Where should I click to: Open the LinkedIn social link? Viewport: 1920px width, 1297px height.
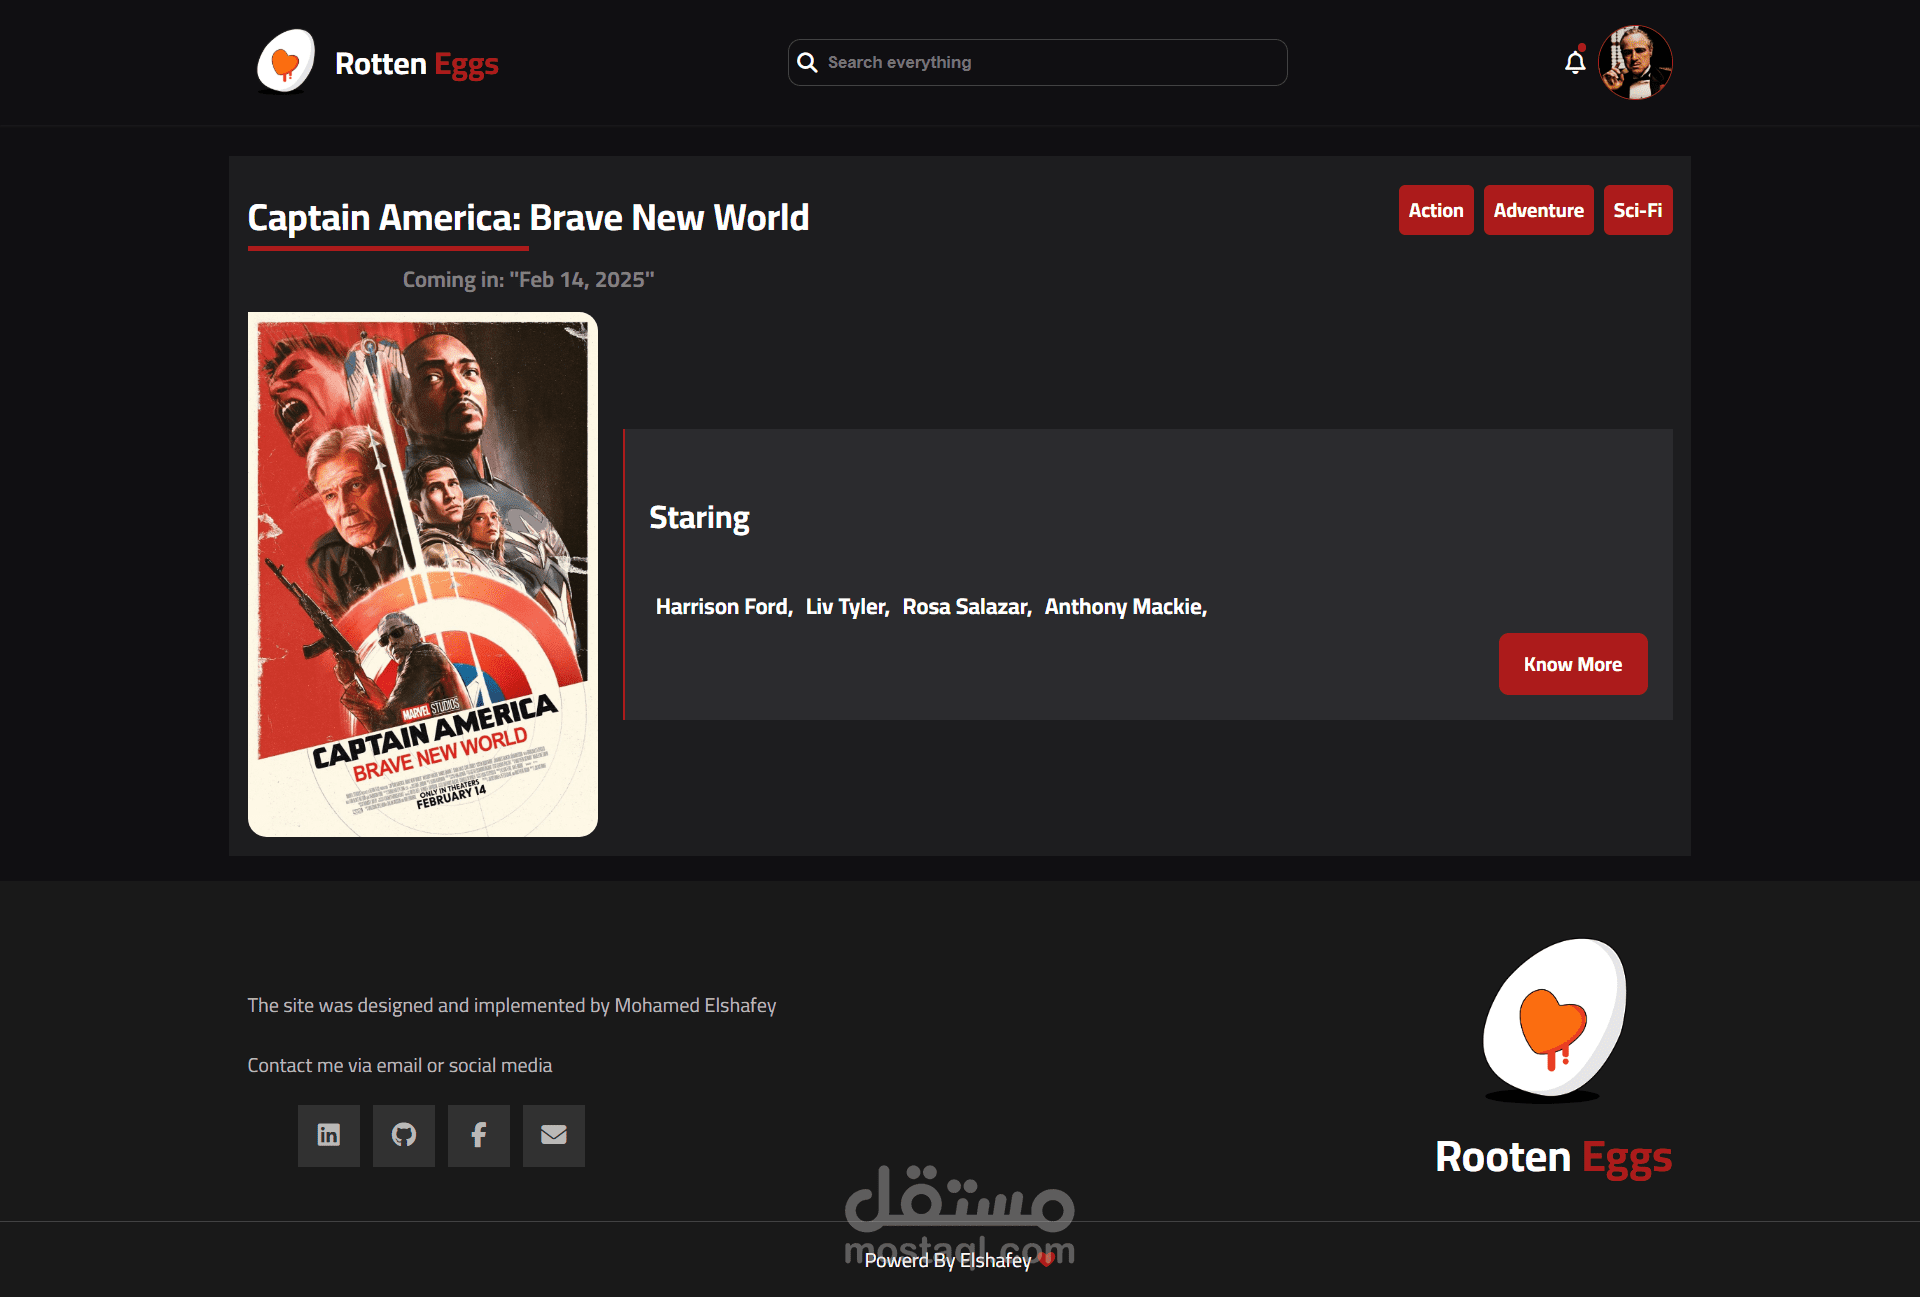pyautogui.click(x=329, y=1135)
